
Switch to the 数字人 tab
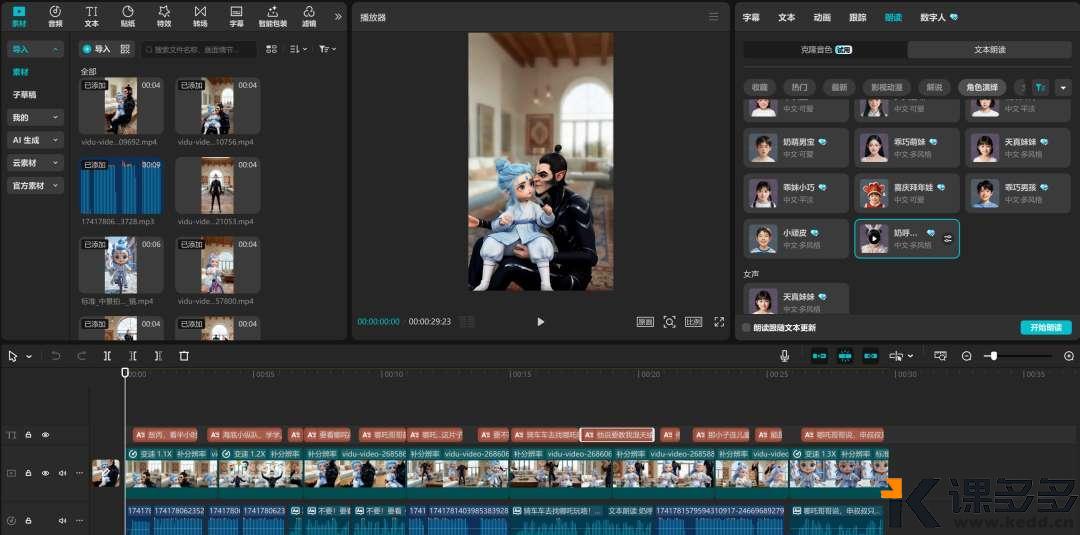[x=939, y=17]
